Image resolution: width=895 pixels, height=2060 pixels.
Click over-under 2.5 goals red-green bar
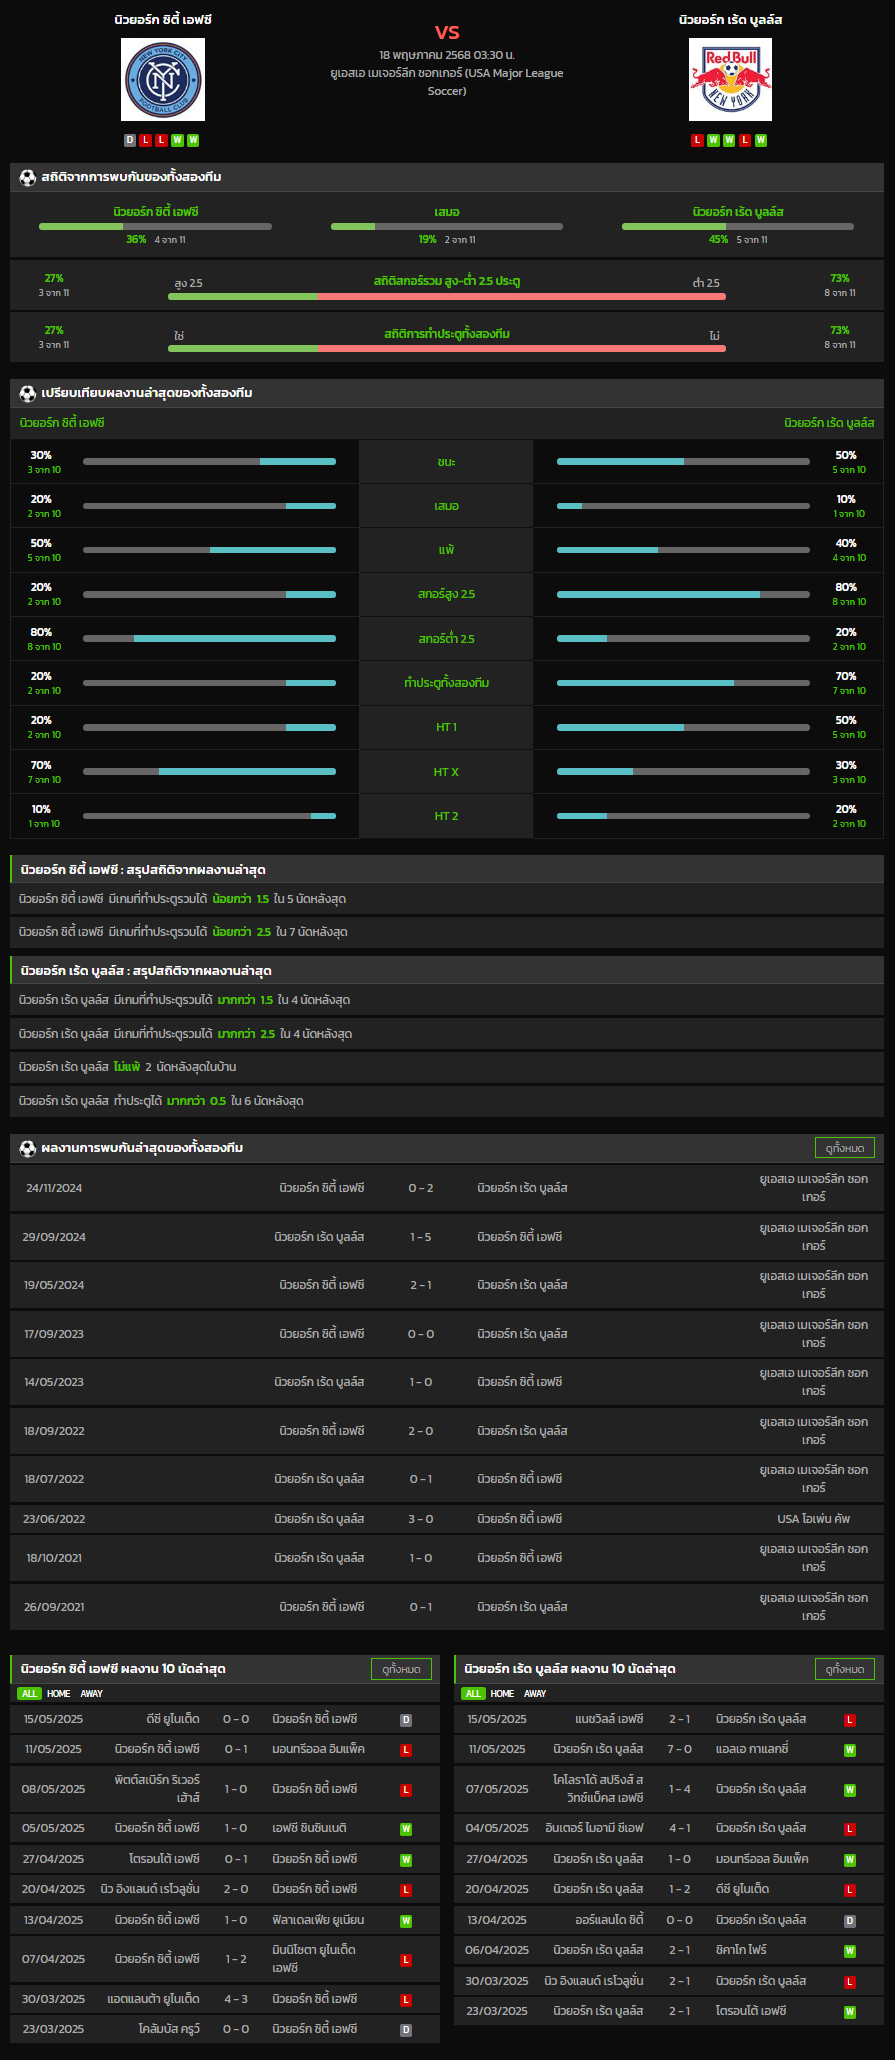447,297
